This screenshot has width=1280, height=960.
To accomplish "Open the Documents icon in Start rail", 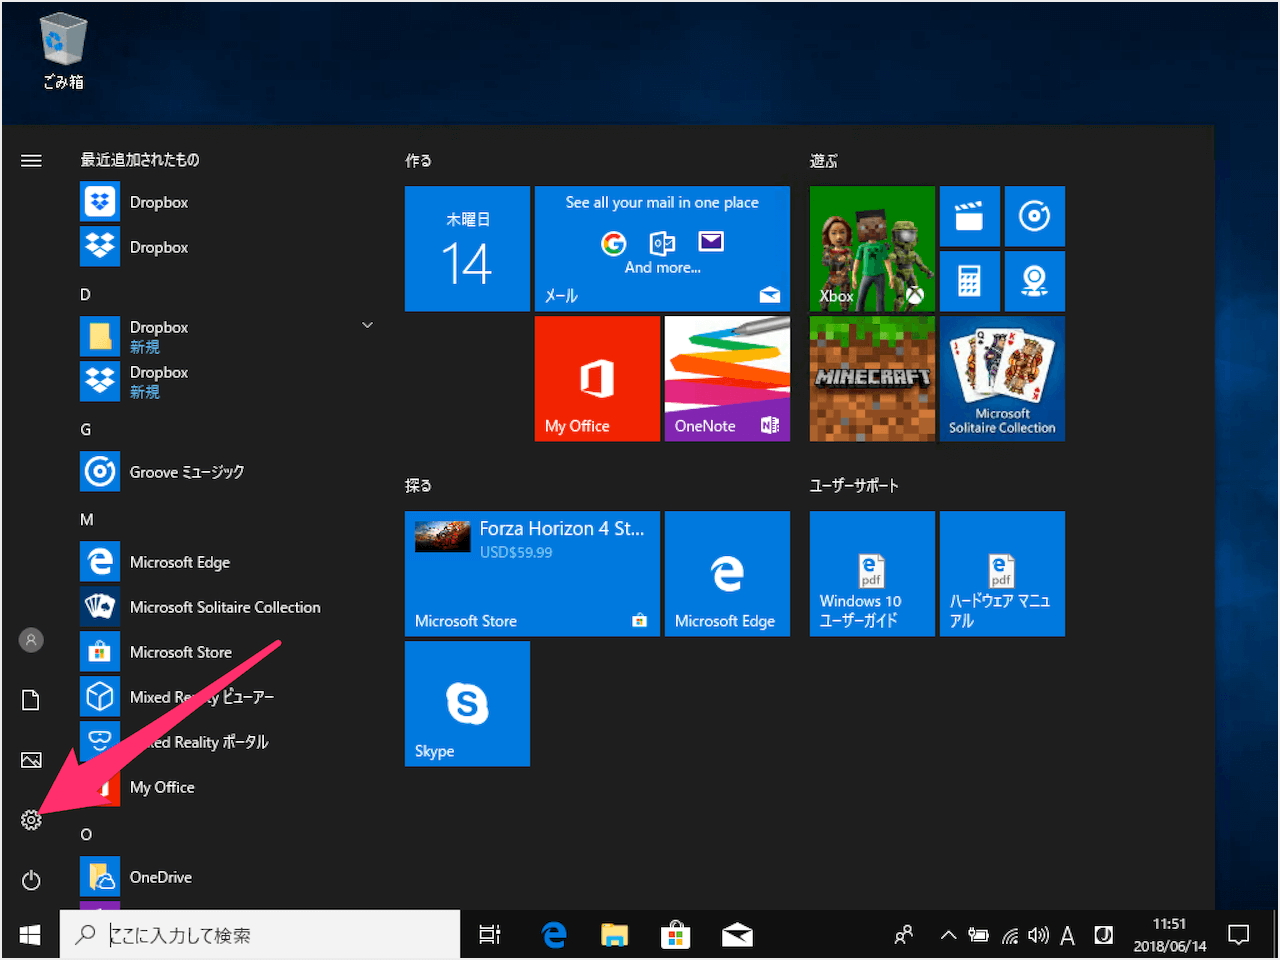I will coord(31,700).
